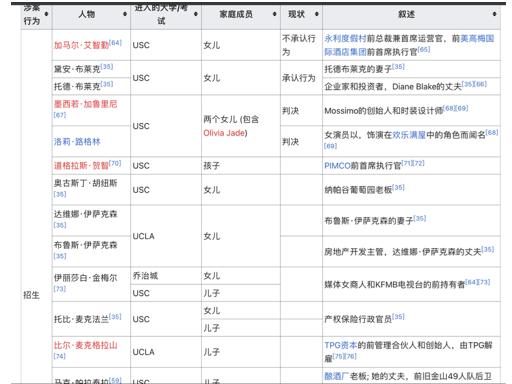512x384 pixels.
Task: Open reference [35] beside 托德·布莱克
Action: (x=107, y=84)
